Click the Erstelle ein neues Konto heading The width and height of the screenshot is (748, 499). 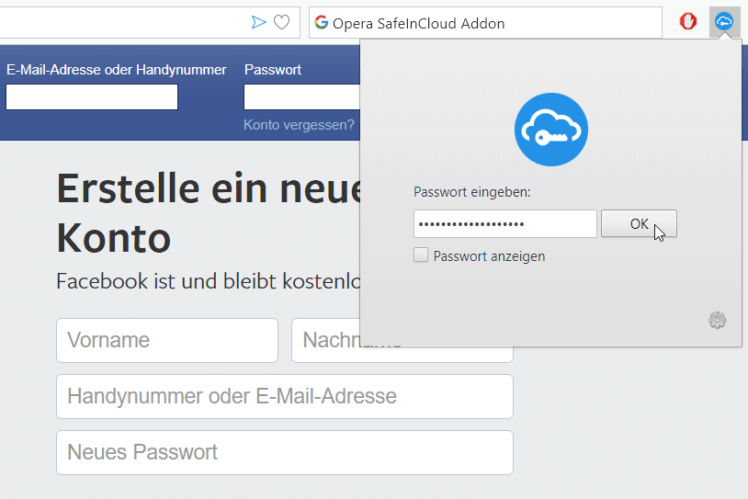pyautogui.click(x=208, y=213)
